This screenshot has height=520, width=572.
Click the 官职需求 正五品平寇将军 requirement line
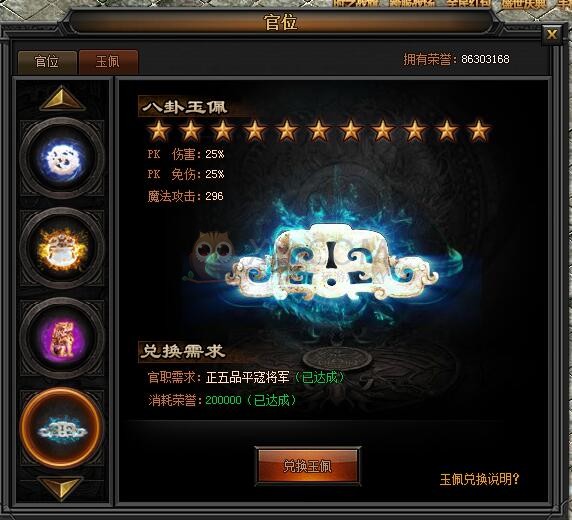246,377
